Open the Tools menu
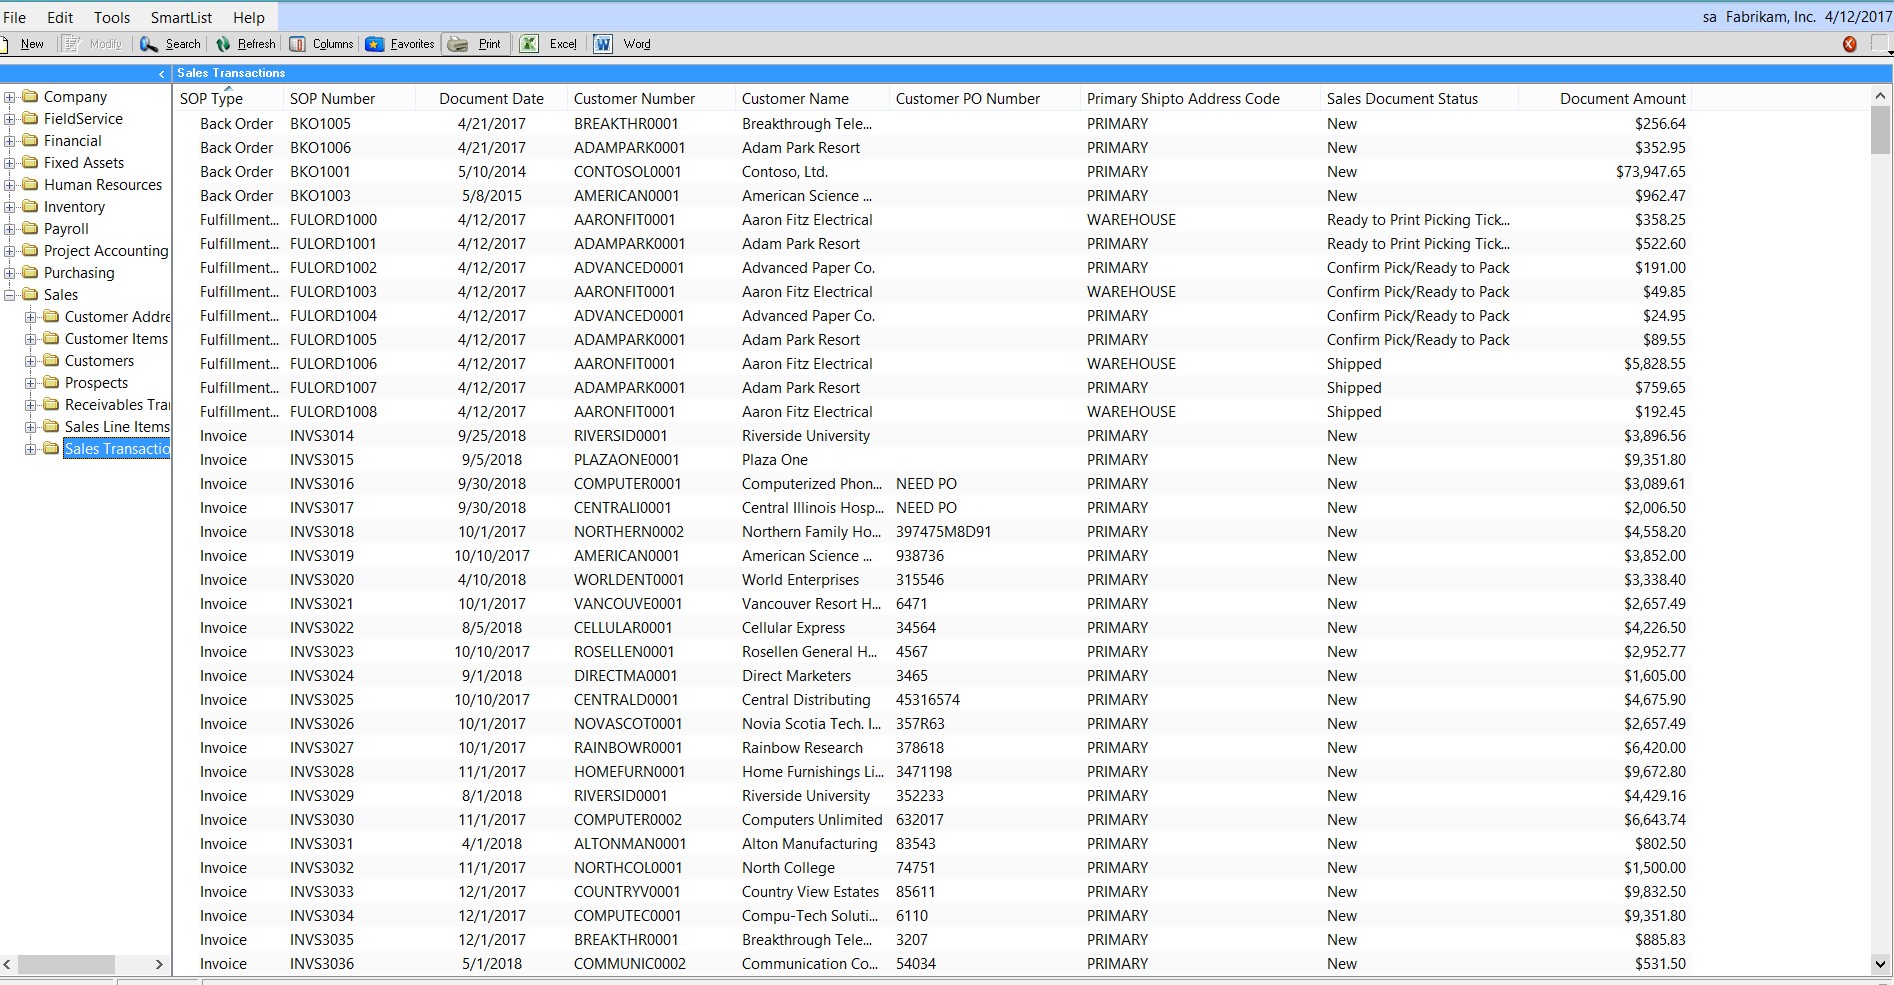 (112, 17)
